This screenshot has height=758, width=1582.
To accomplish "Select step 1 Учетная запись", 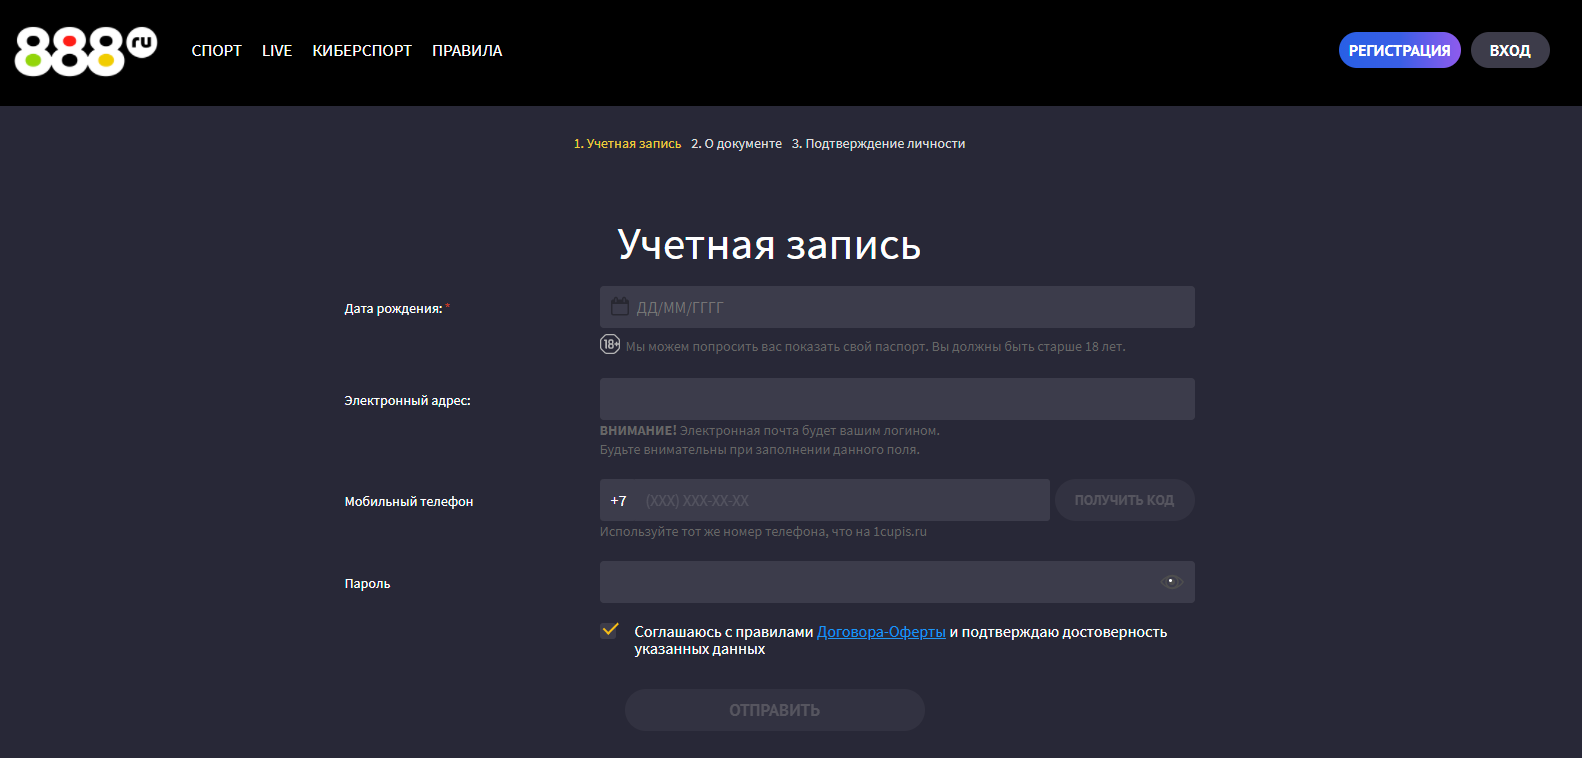I will (x=627, y=144).
